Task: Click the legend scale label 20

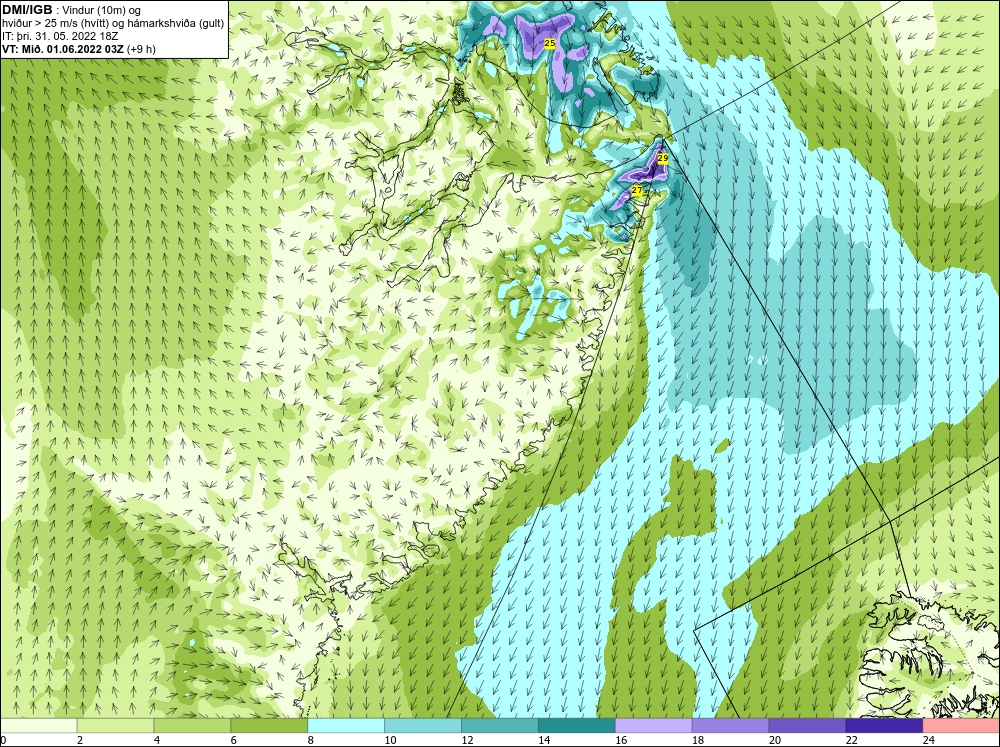Action: point(775,740)
